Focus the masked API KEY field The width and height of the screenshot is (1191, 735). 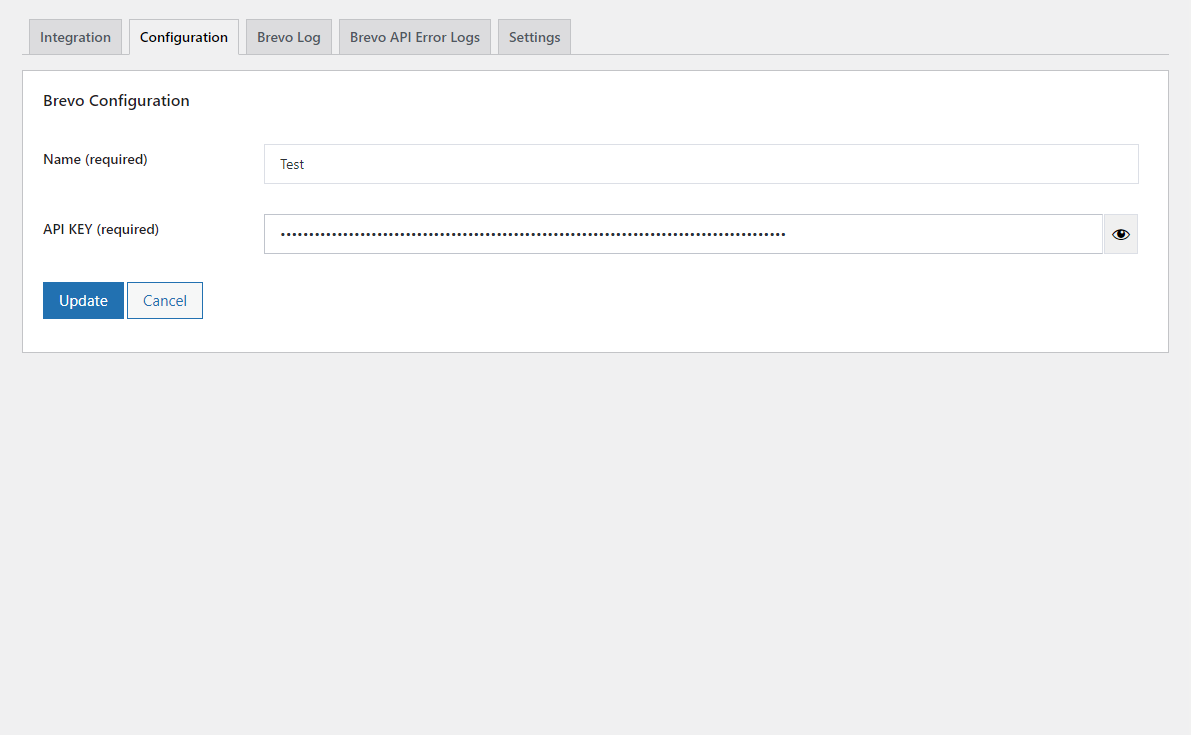[x=683, y=234]
